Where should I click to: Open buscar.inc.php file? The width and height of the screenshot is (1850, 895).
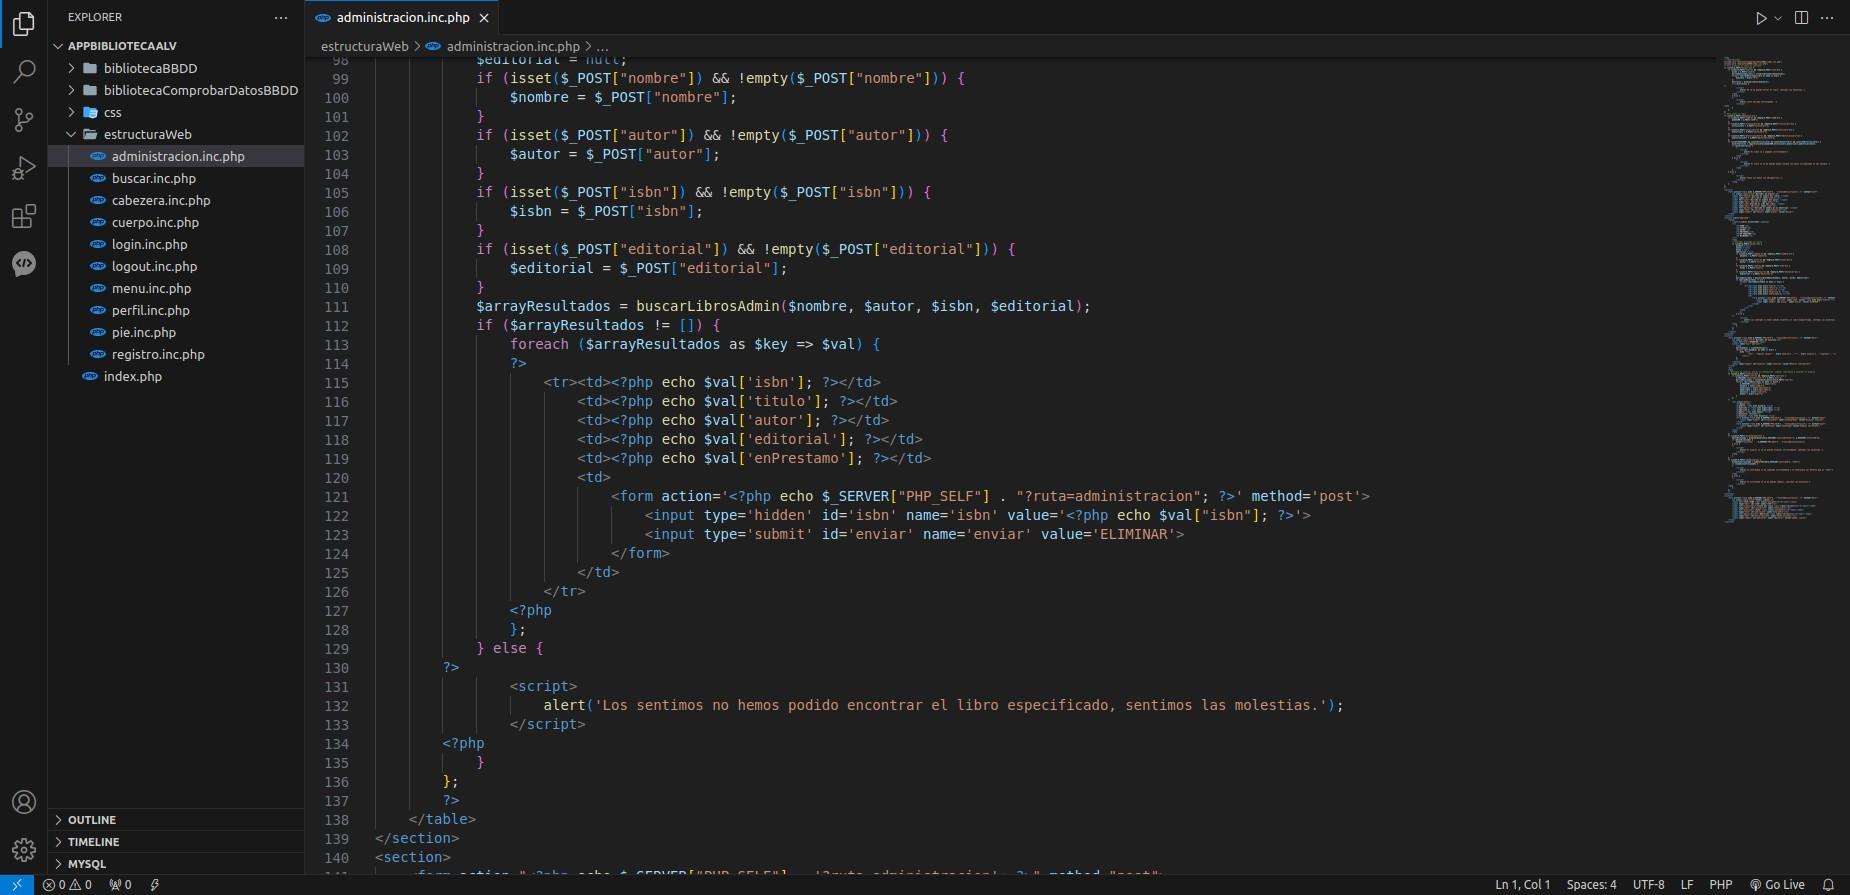point(176,178)
